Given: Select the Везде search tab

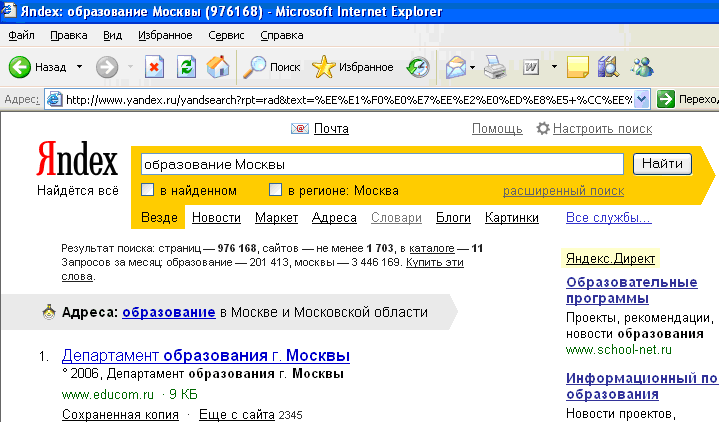Looking at the screenshot, I should click(159, 217).
